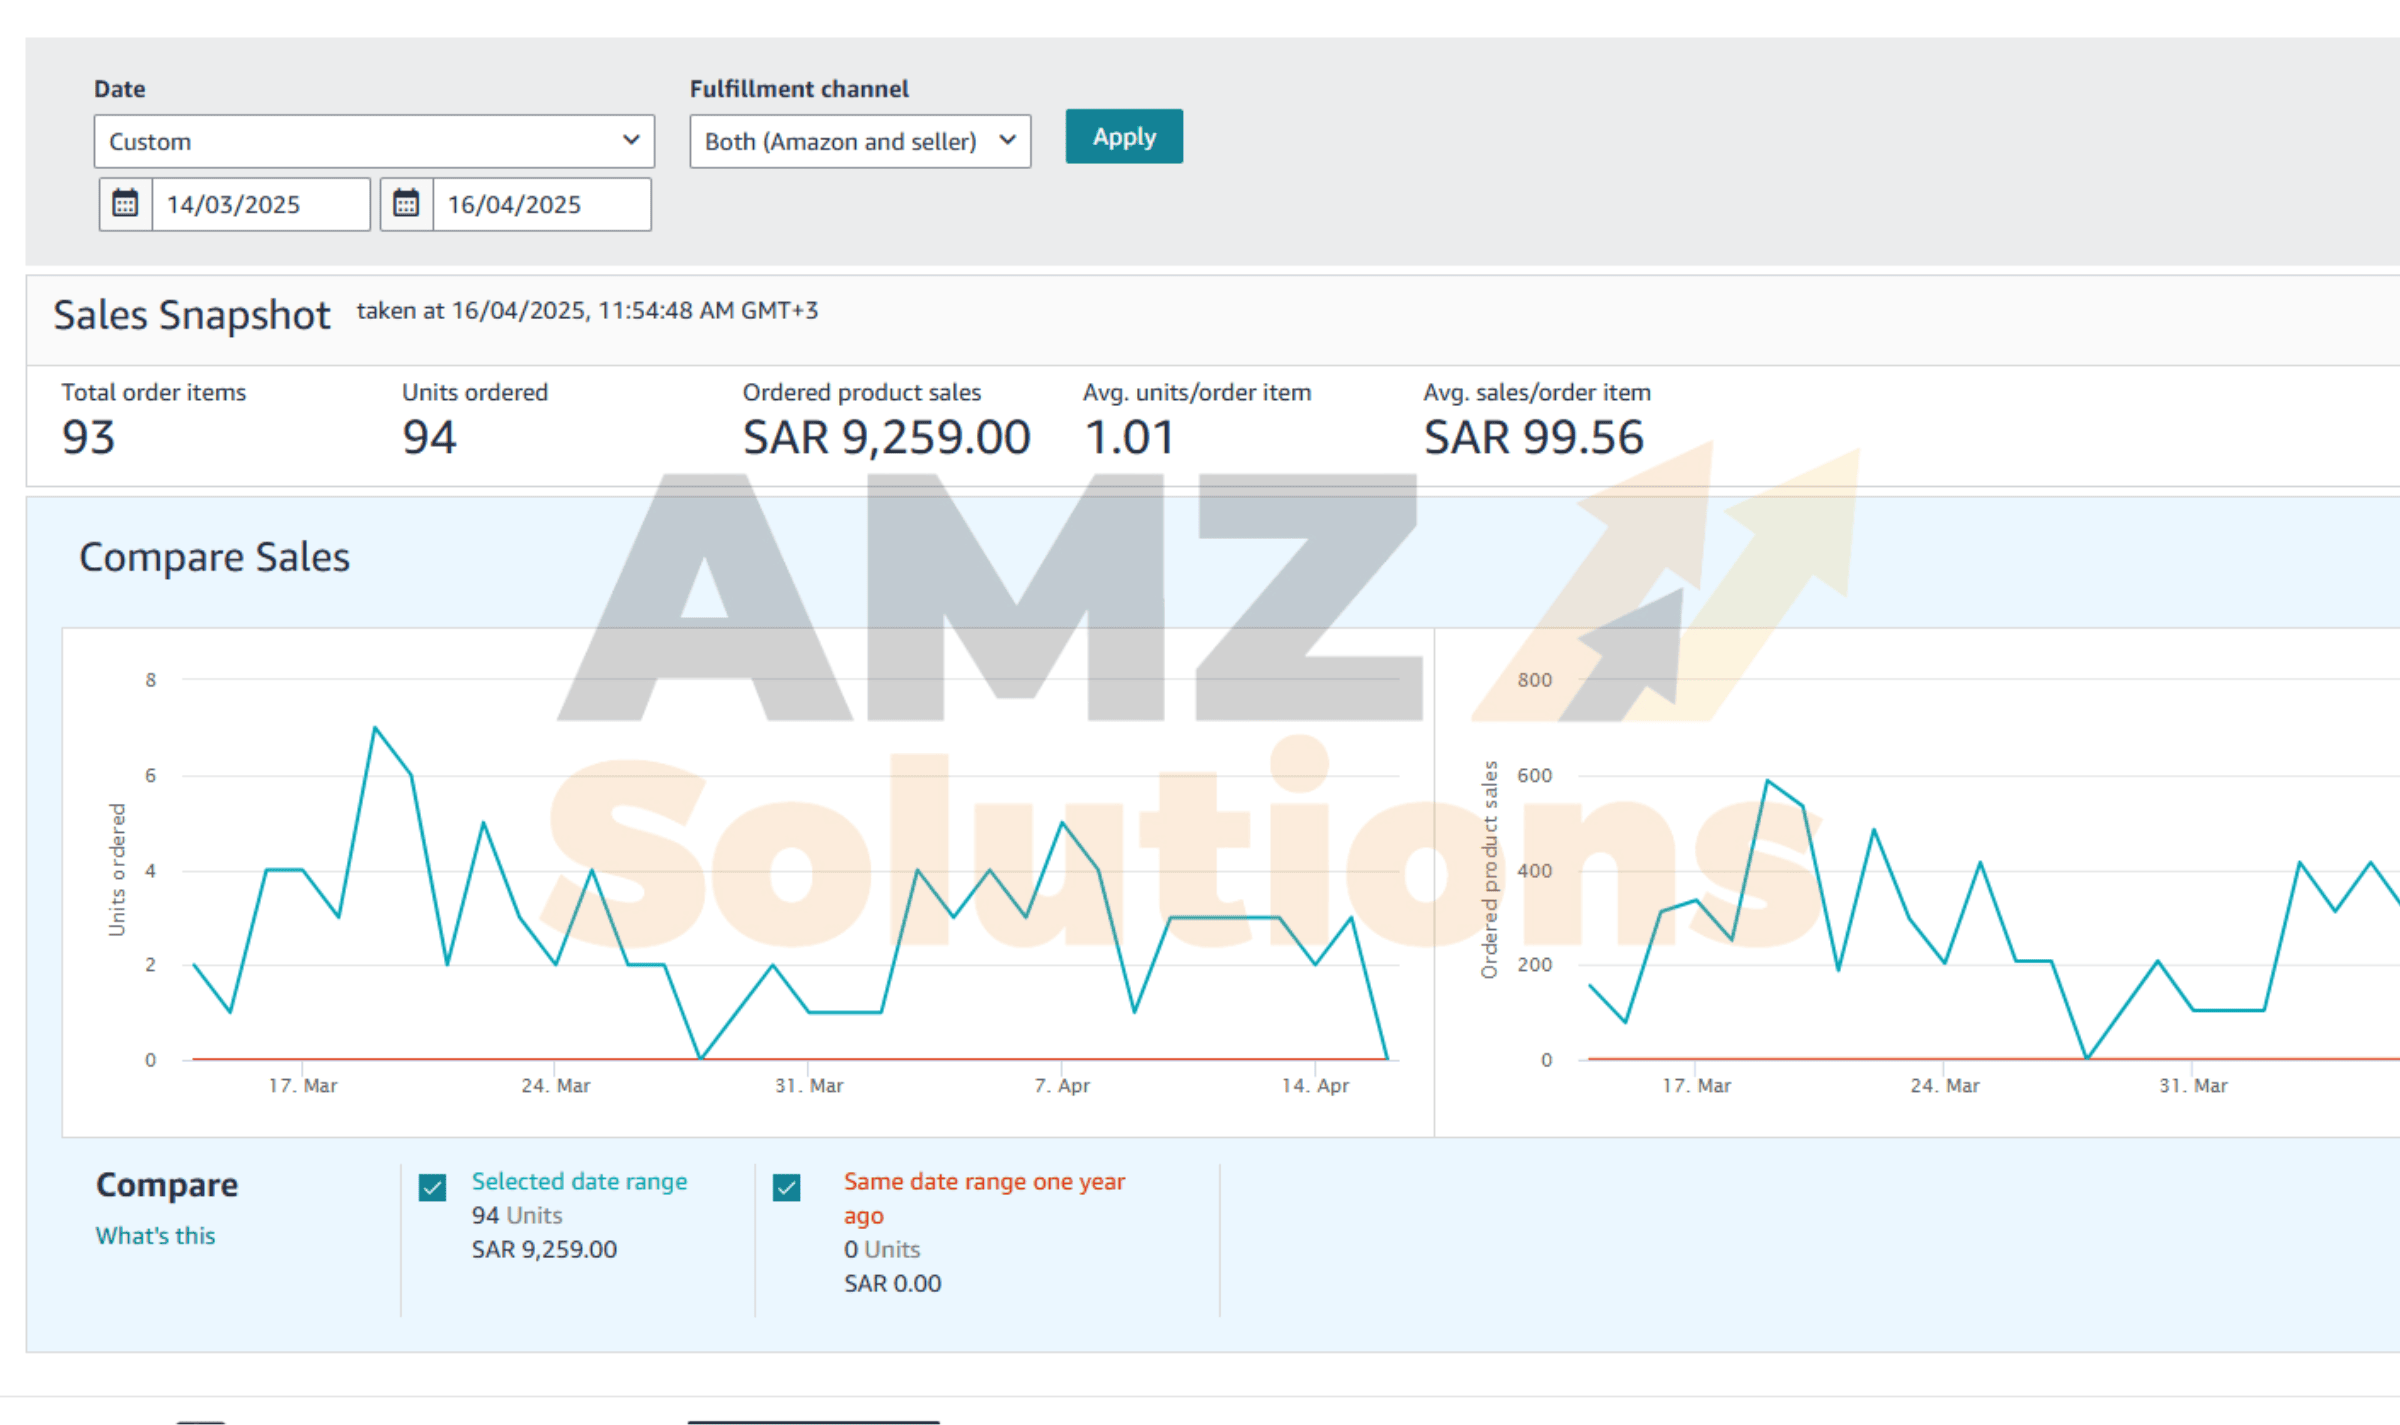The image size is (2400, 1425).
Task: Click the Selected date range legend label
Action: point(579,1181)
